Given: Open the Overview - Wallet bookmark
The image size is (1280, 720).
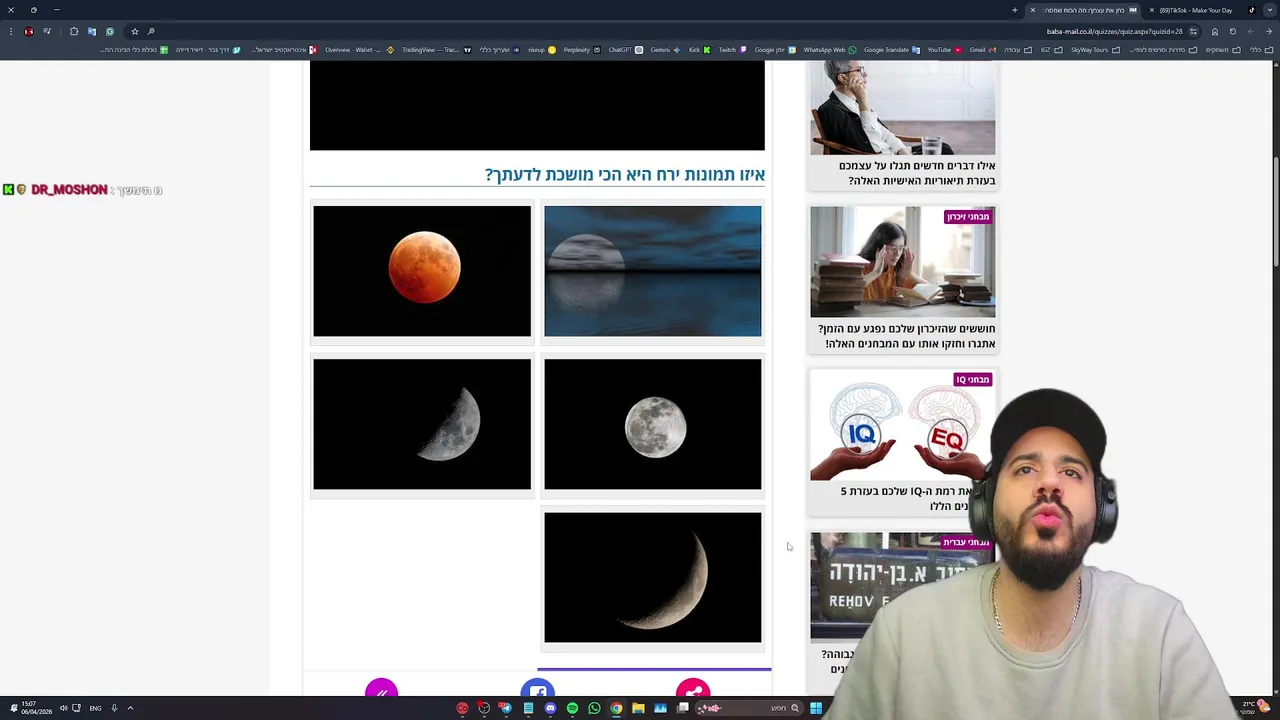Looking at the screenshot, I should 359,50.
